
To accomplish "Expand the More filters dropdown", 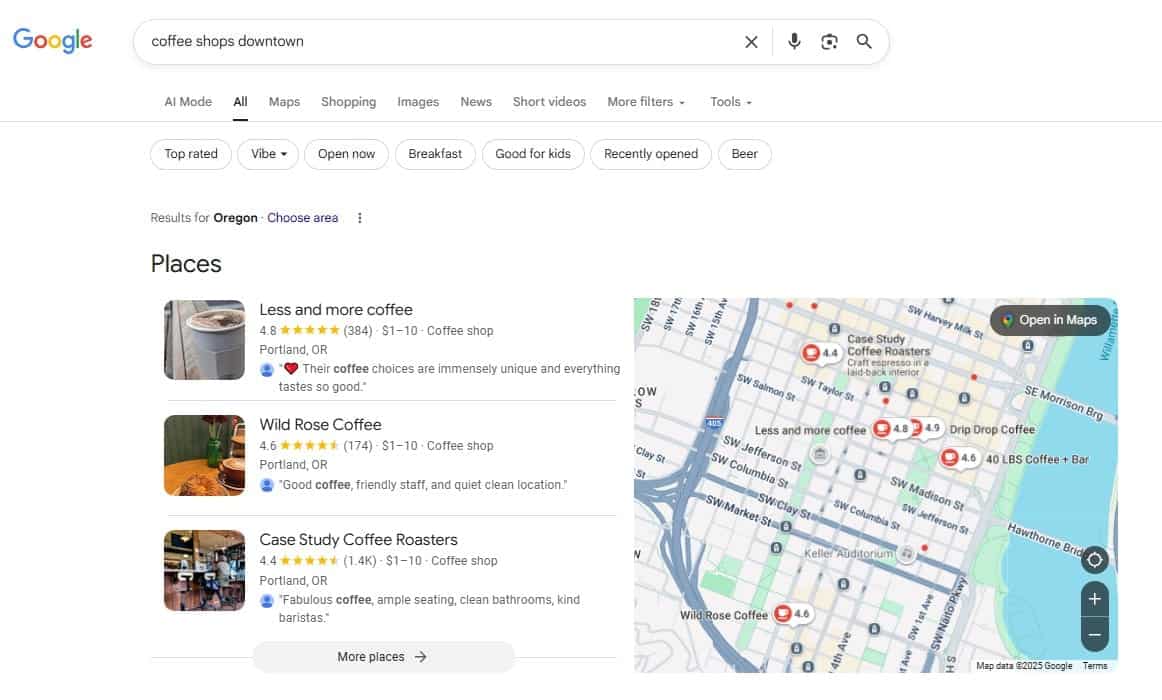I will click(x=646, y=102).
